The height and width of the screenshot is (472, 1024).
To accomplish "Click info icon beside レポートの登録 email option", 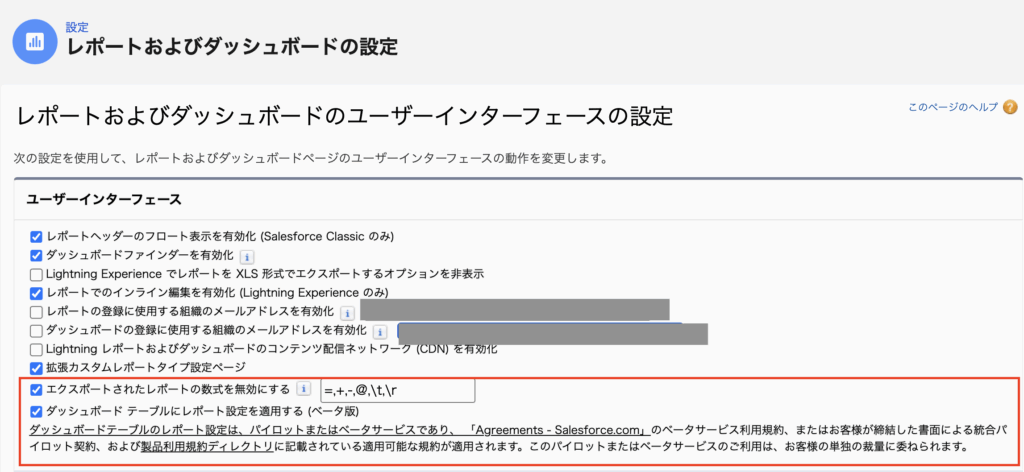I will (348, 312).
